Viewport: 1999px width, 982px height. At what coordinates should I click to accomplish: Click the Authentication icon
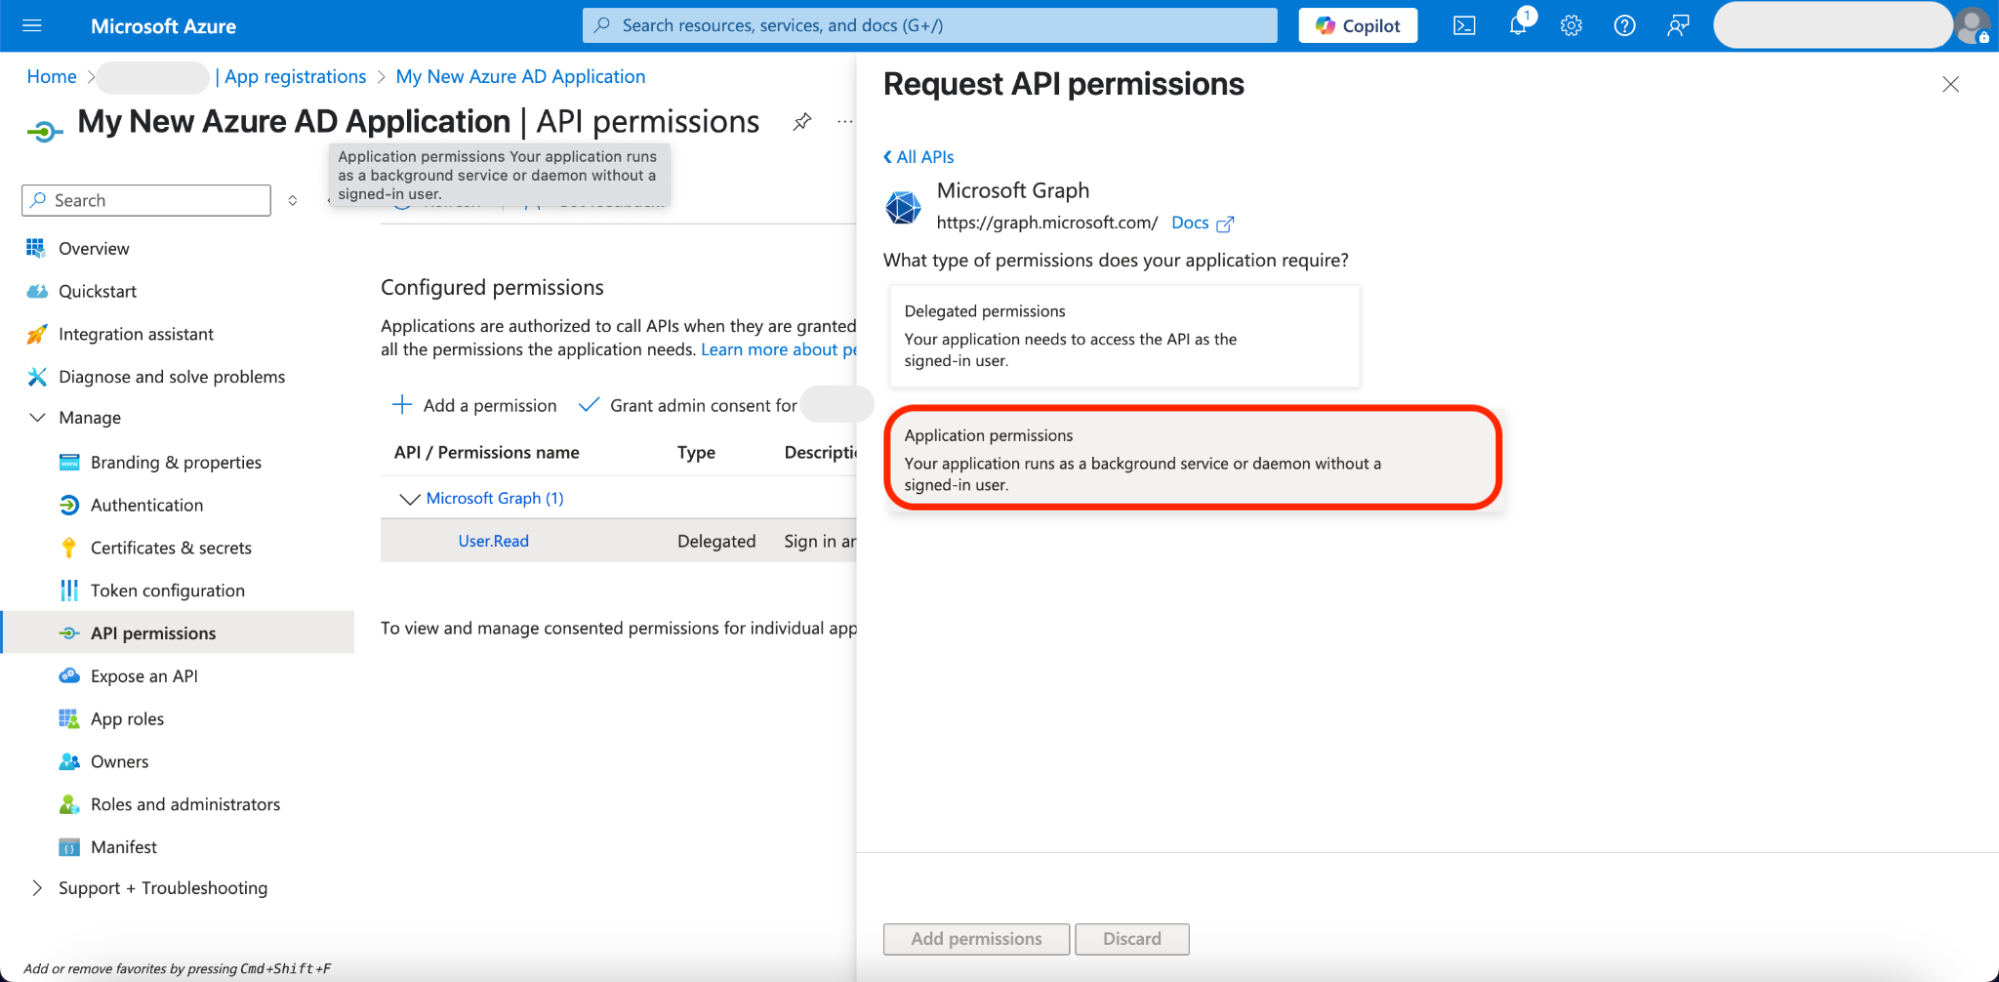pos(69,505)
